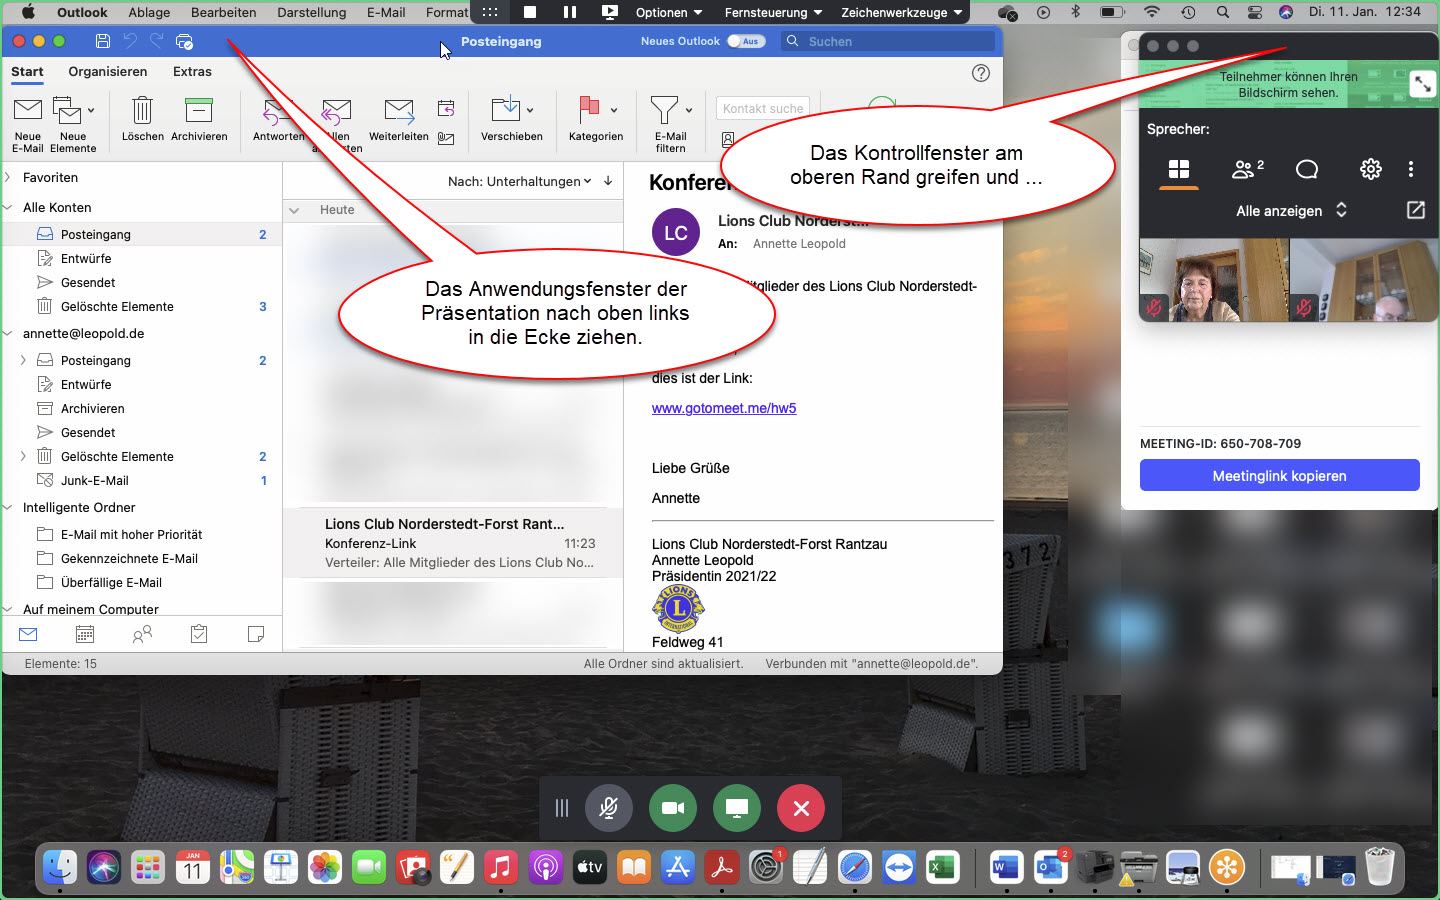Viewport: 1440px width, 900px height.
Task: Open Finder from the Dock
Action: click(60, 867)
